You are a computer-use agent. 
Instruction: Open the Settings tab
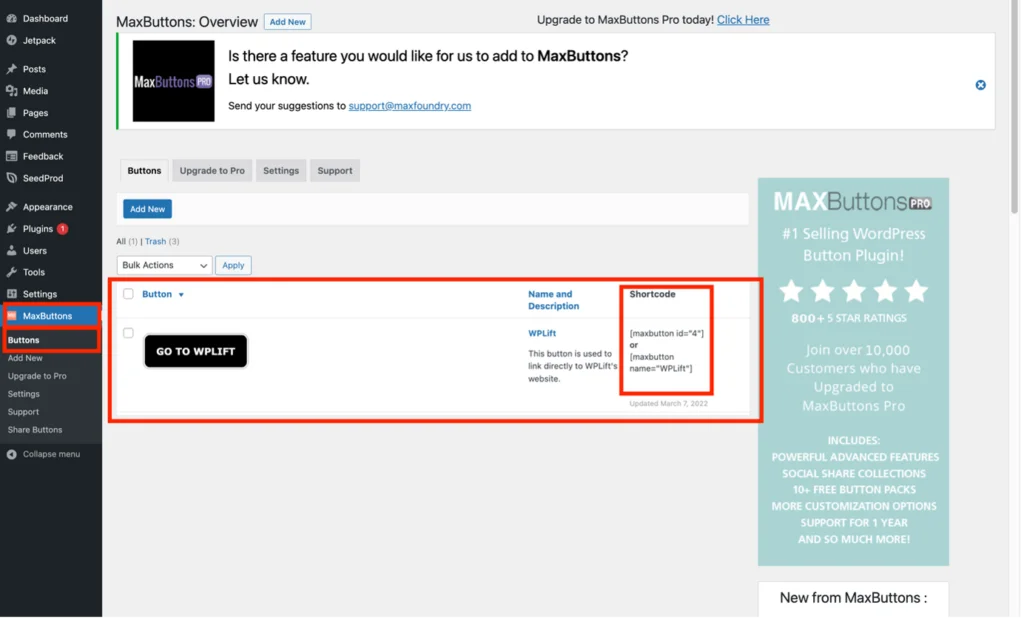281,170
